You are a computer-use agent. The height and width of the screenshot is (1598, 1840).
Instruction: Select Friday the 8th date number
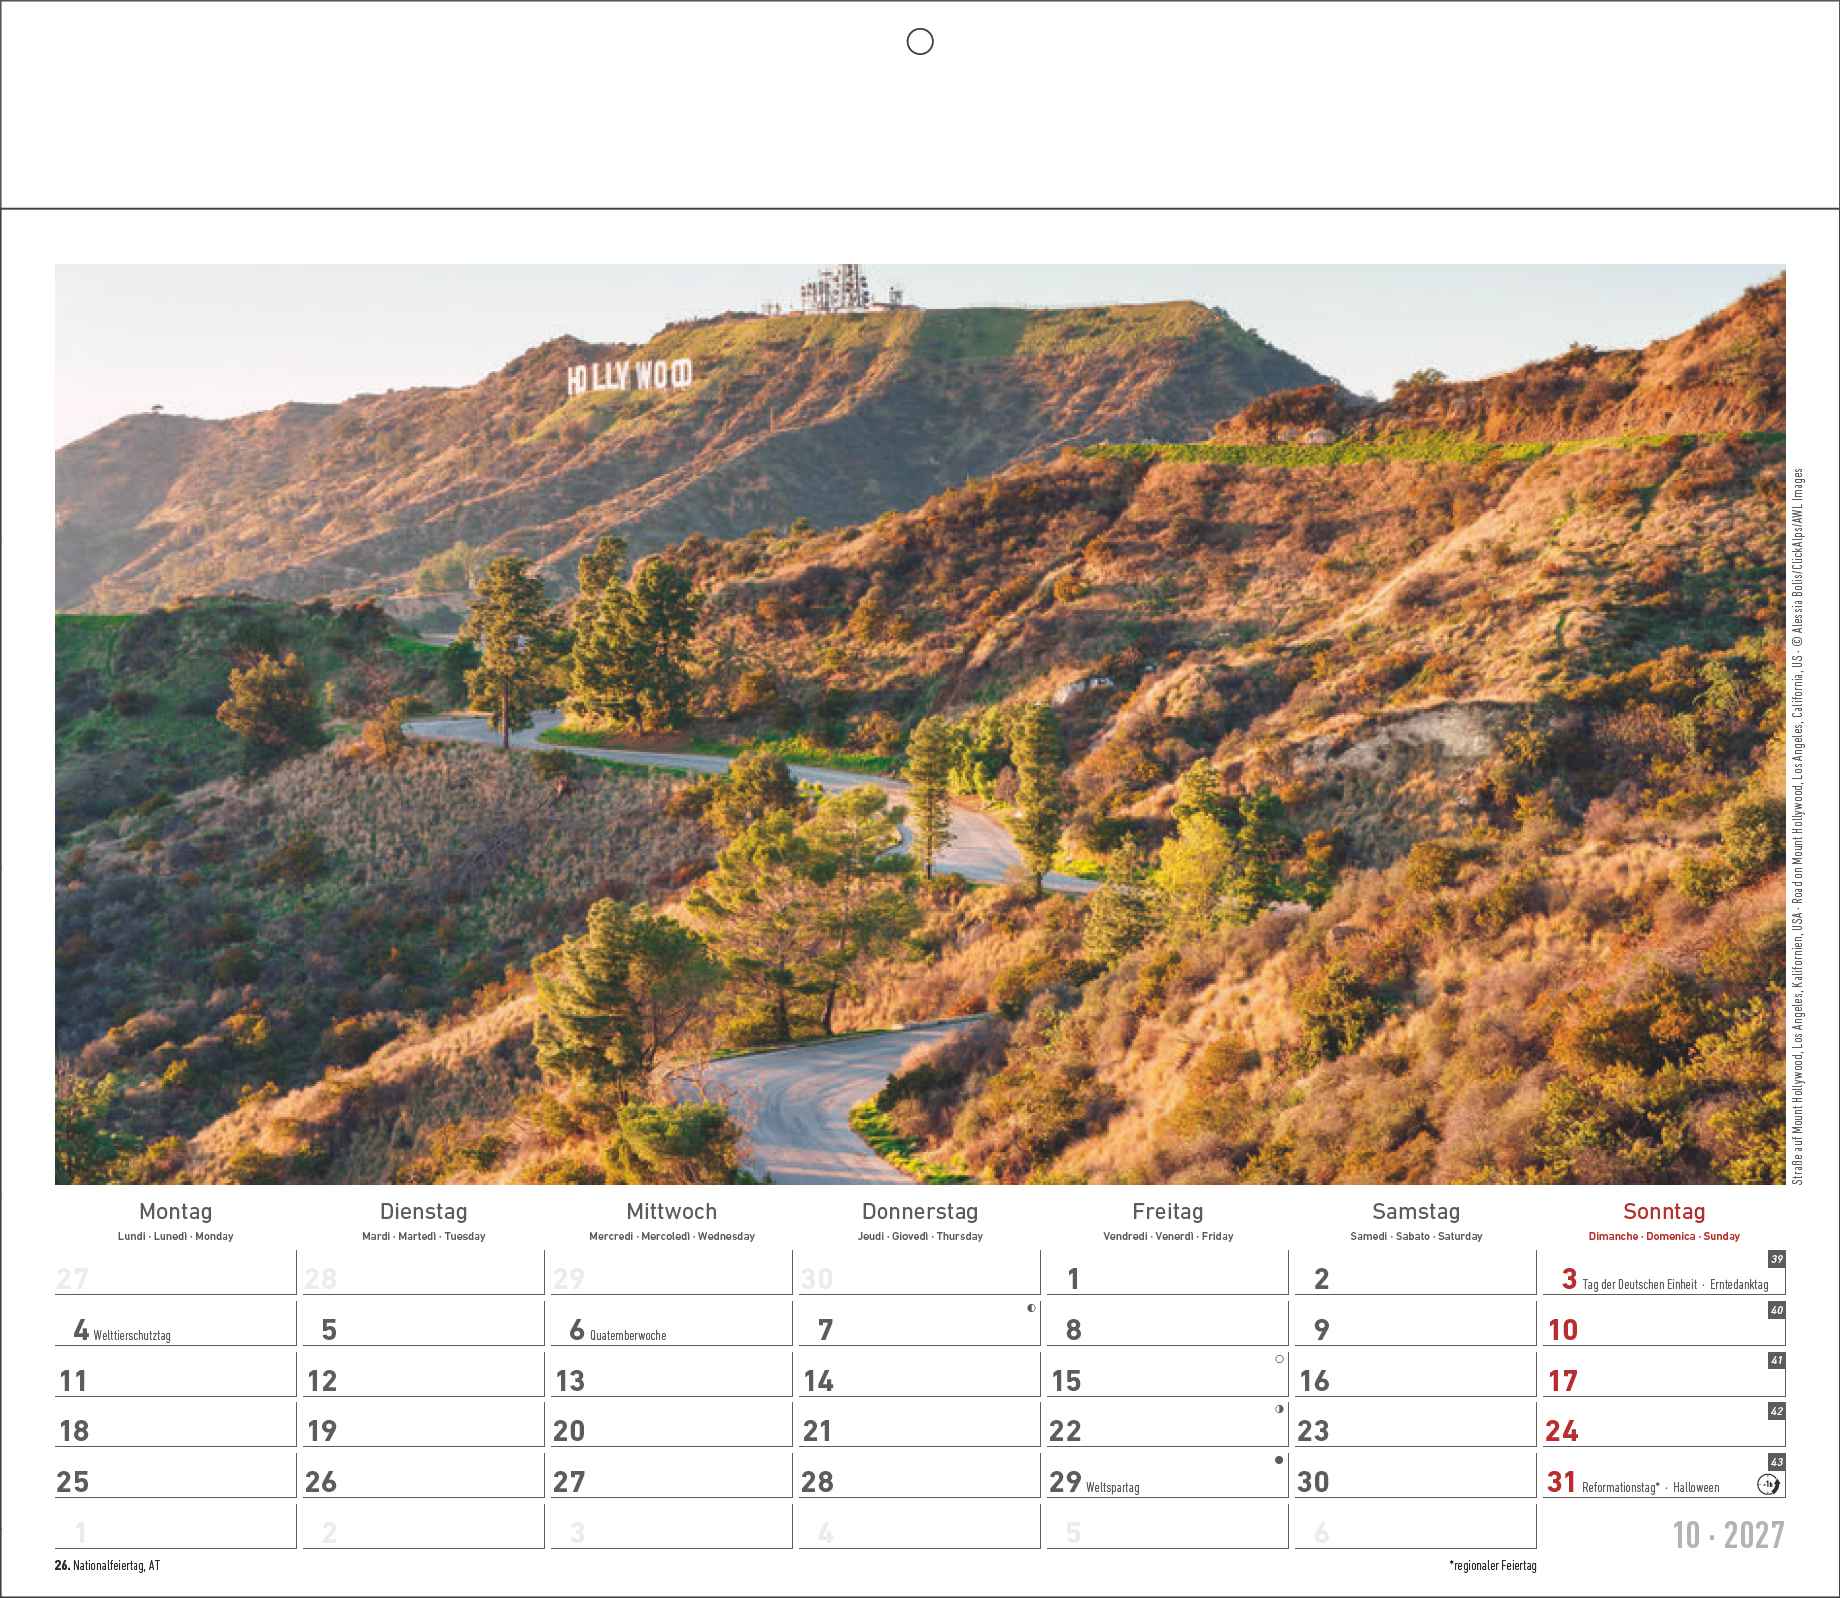point(1074,1330)
